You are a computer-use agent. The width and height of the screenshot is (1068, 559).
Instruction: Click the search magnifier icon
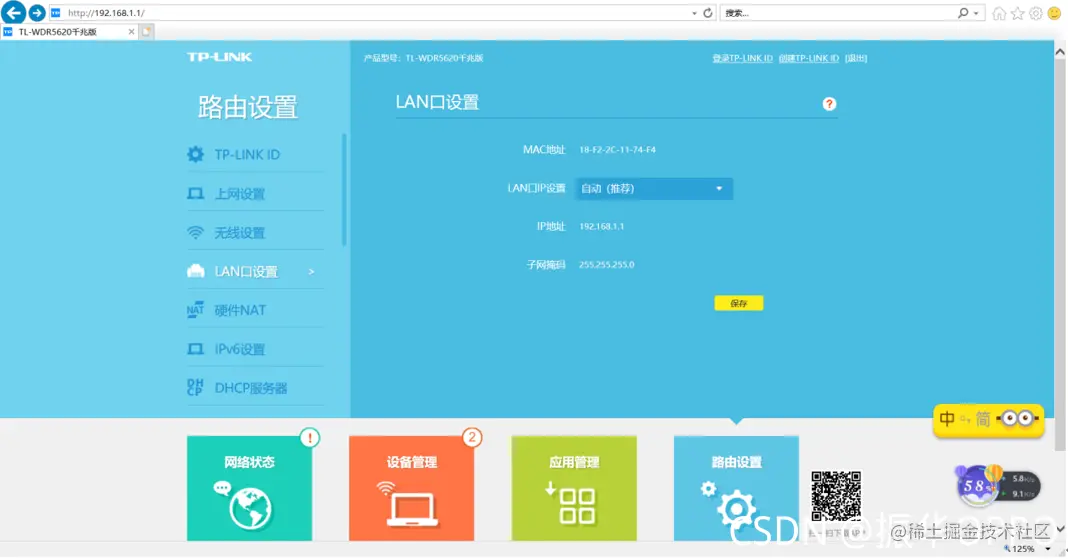963,13
